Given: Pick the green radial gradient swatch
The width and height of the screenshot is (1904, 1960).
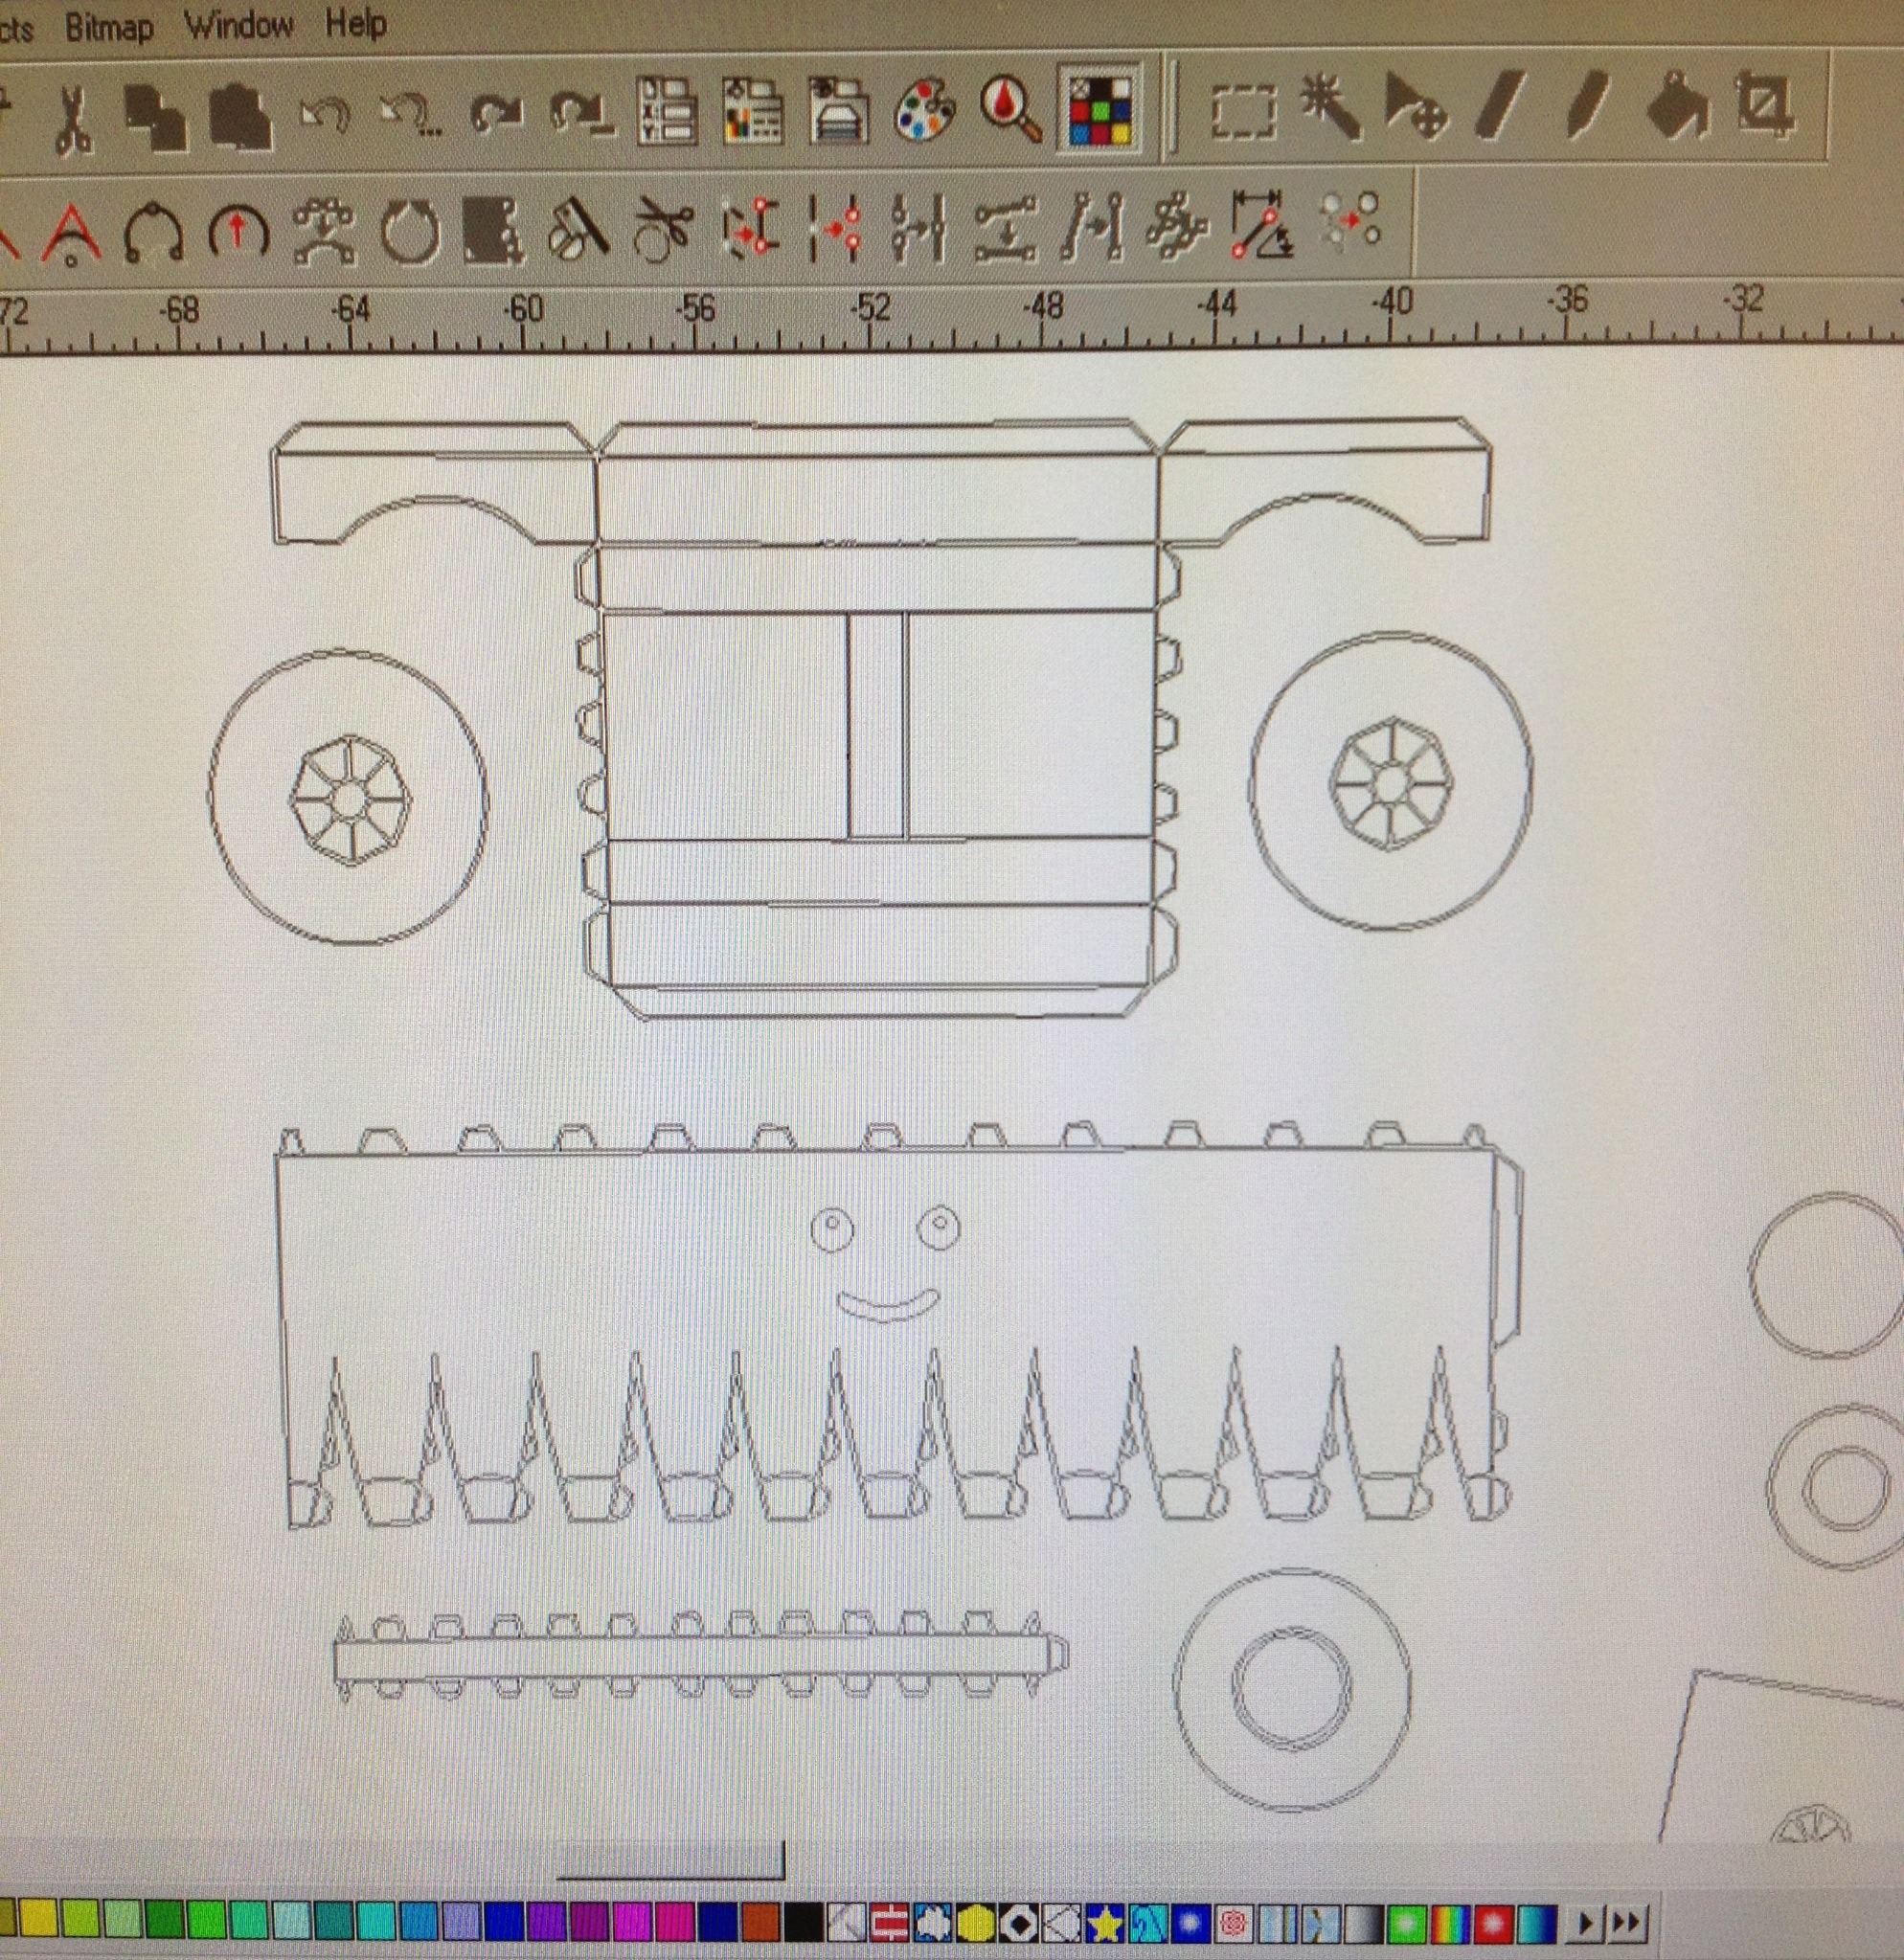Looking at the screenshot, I should 1407,1923.
